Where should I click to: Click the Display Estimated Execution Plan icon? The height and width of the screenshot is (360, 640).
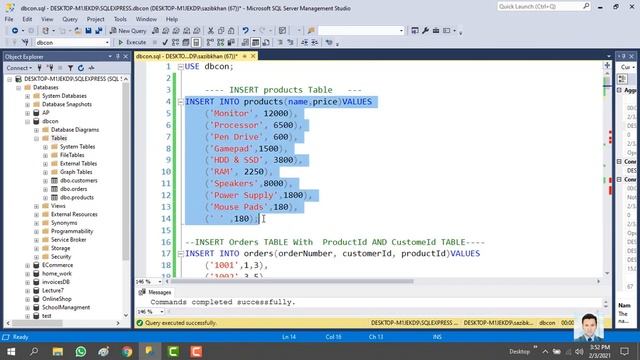coord(175,42)
